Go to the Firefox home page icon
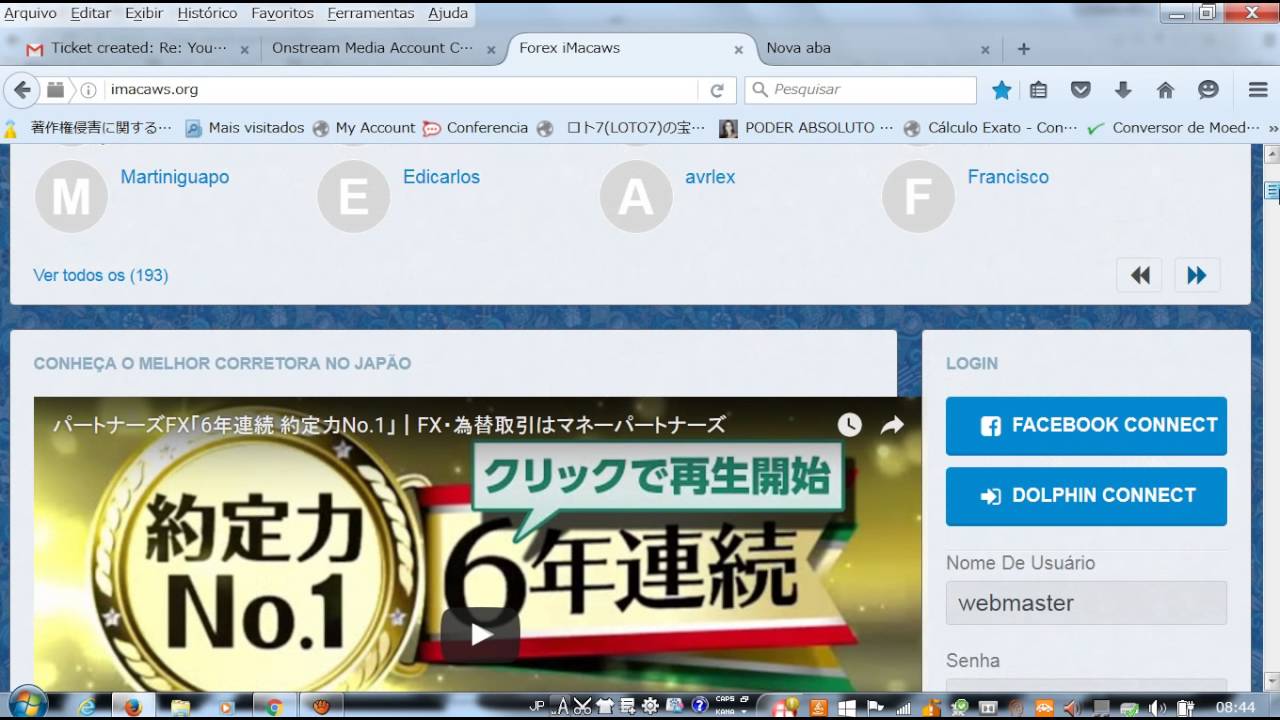Screen dimensions: 1280x720 tap(1165, 90)
